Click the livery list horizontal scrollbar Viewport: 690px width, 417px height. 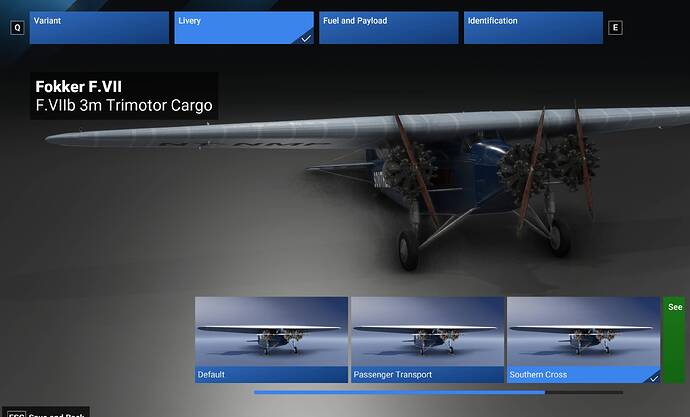[438, 392]
